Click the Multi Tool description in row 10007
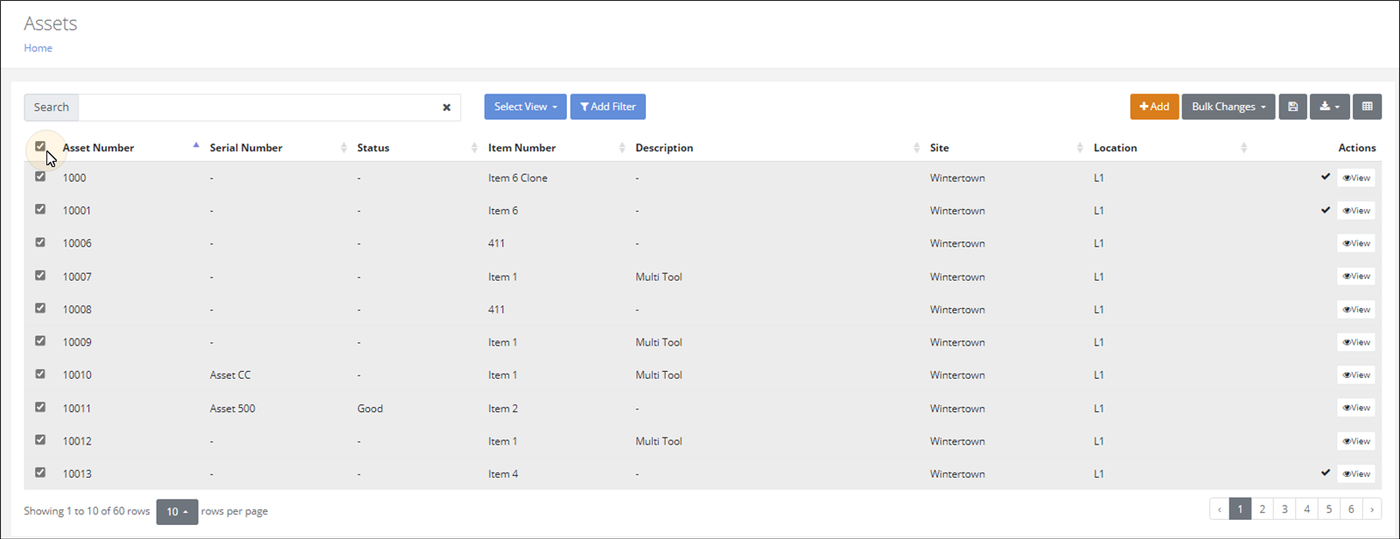 pyautogui.click(x=659, y=276)
